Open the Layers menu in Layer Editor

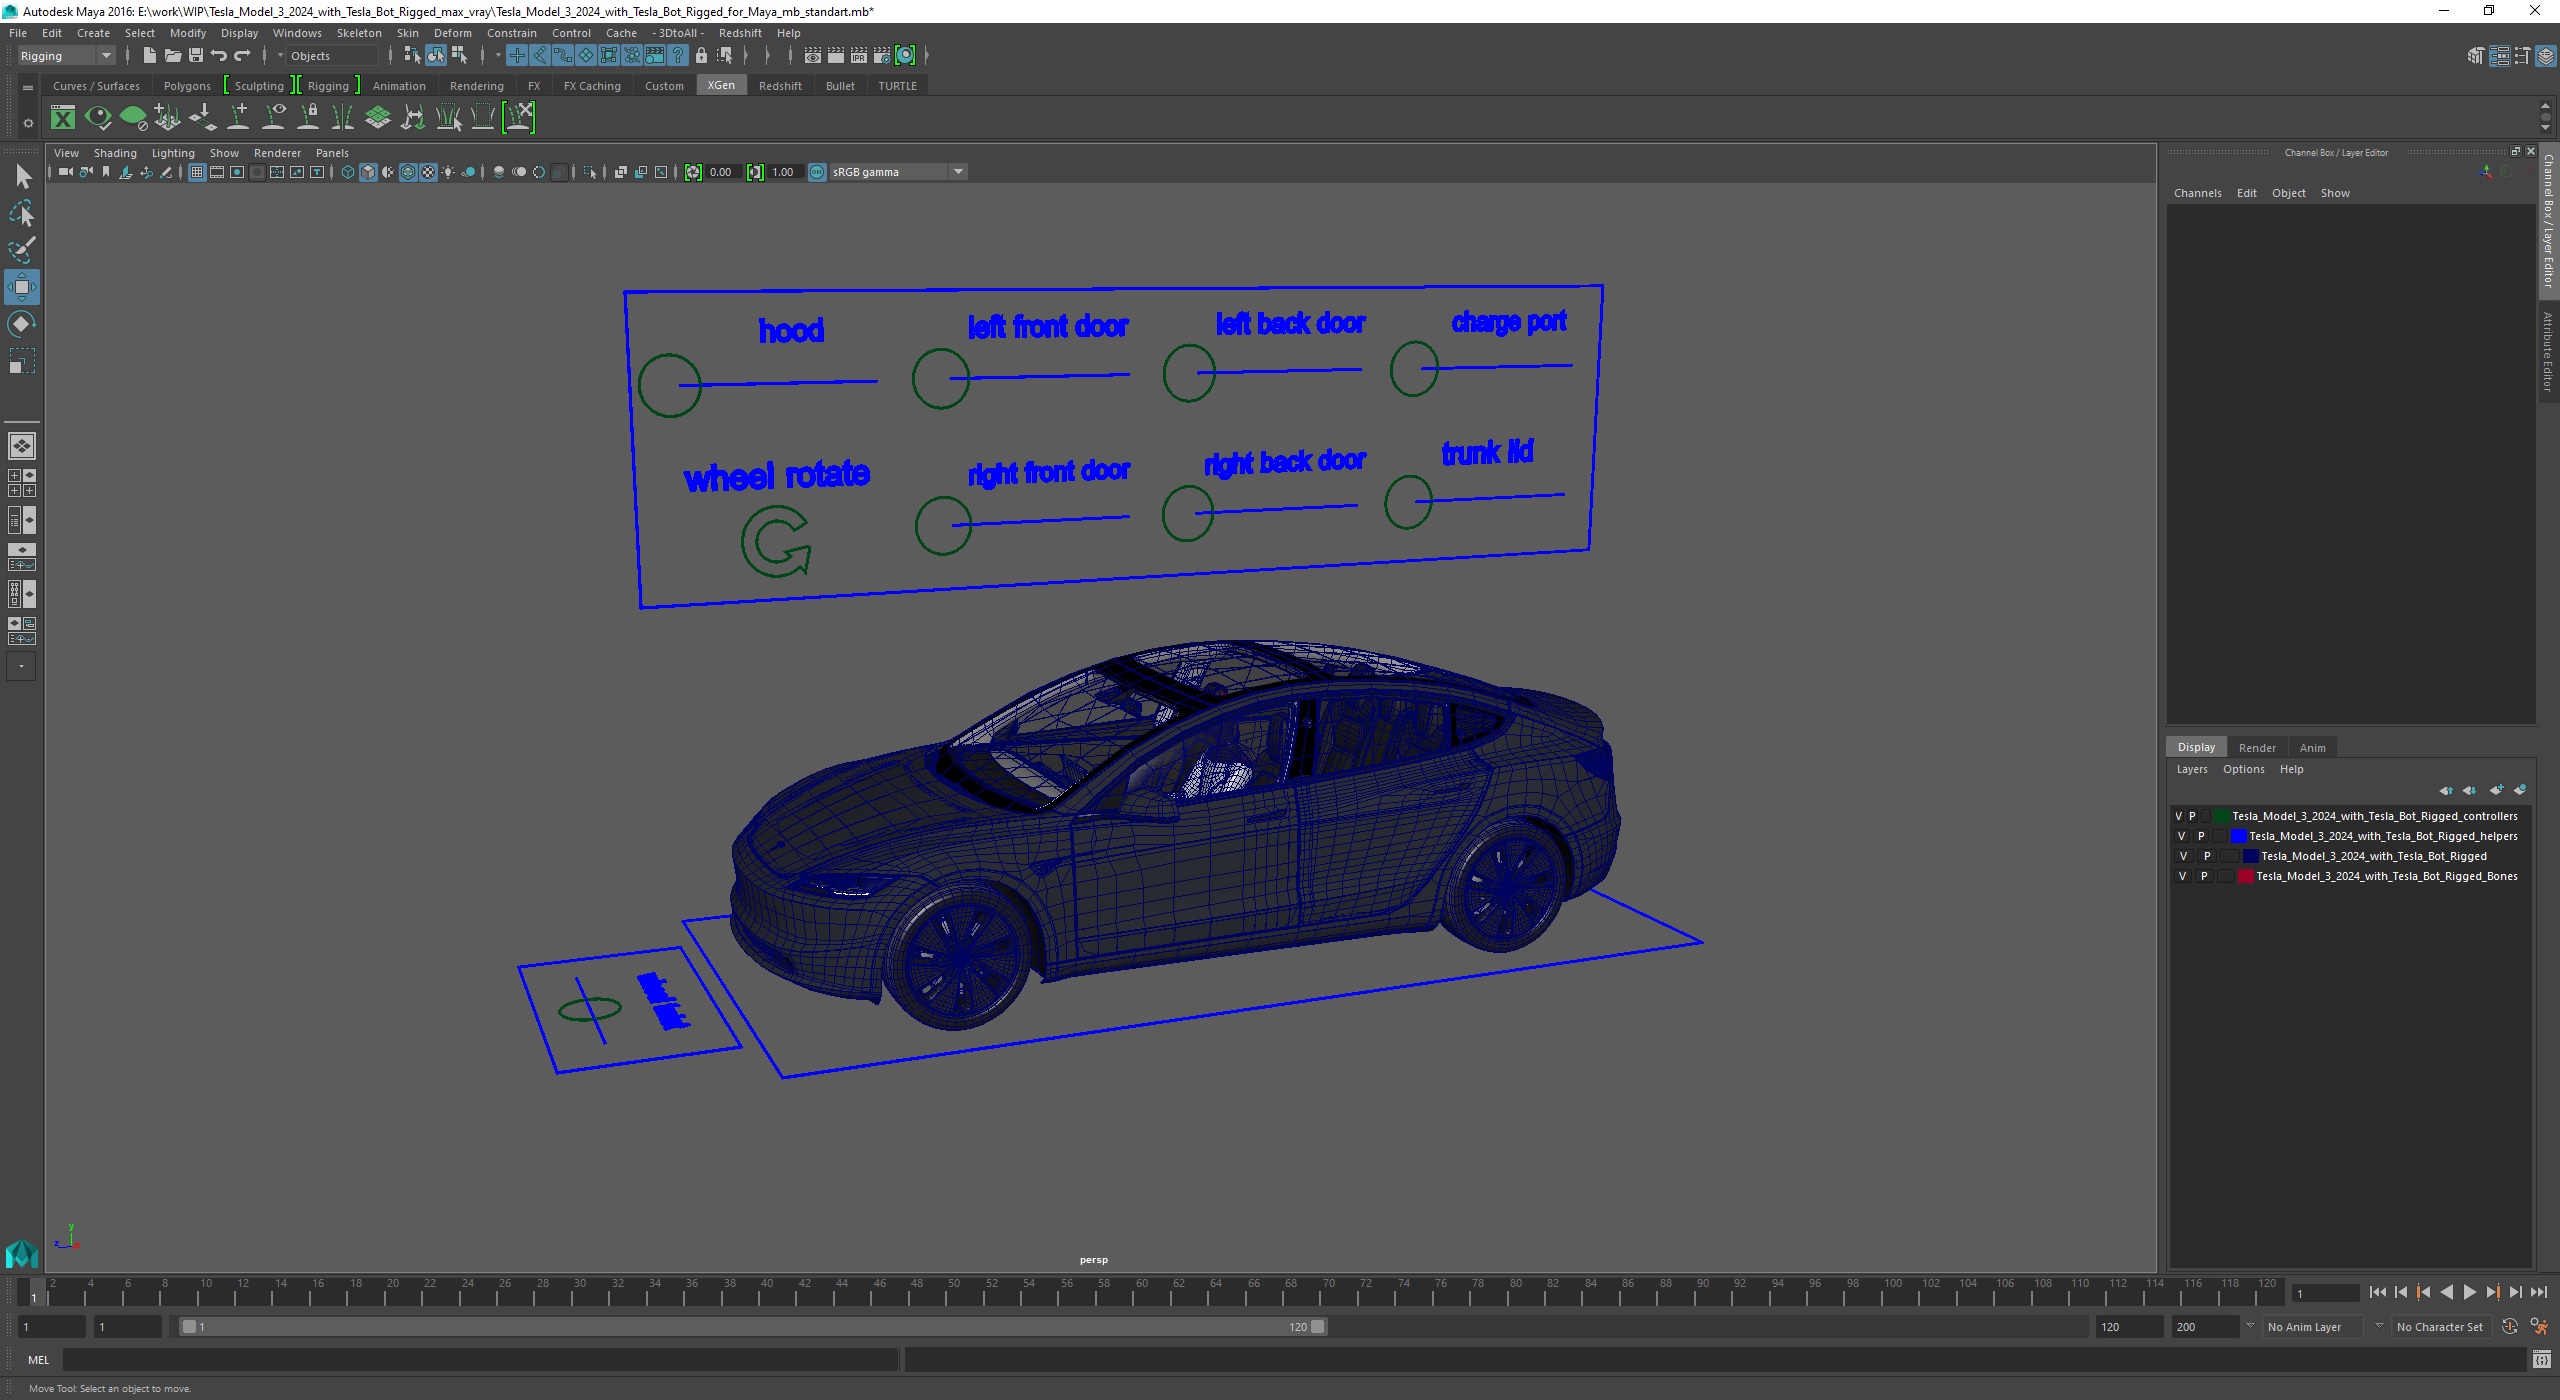[x=2191, y=769]
